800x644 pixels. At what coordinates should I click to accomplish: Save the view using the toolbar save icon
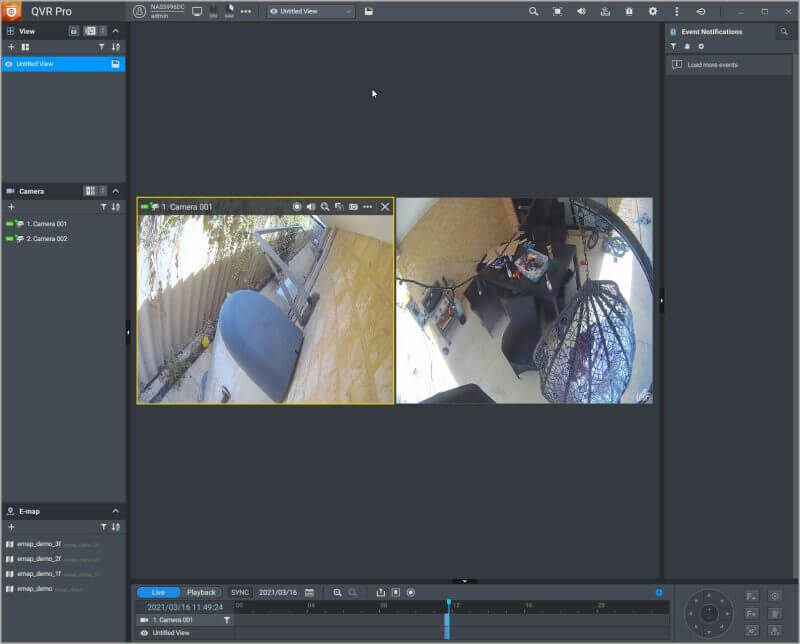(x=368, y=11)
